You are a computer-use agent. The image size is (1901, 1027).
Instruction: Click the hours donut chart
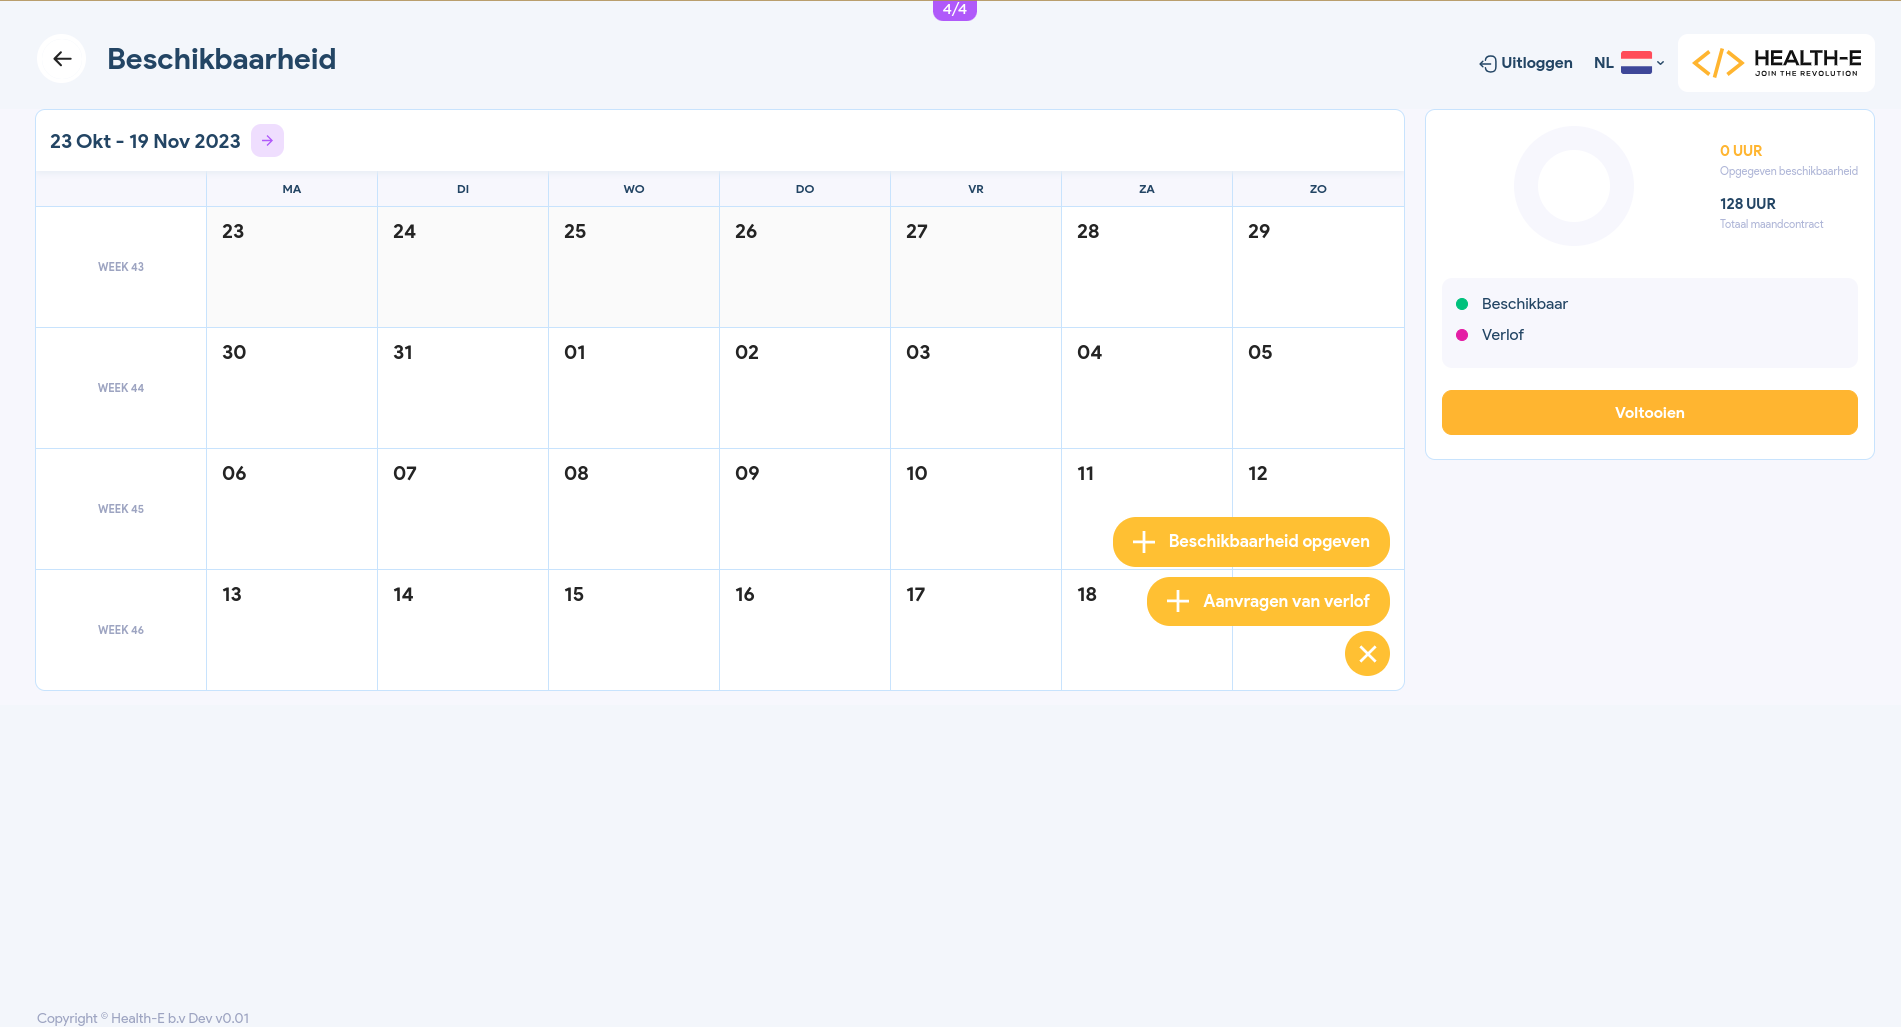tap(1573, 186)
